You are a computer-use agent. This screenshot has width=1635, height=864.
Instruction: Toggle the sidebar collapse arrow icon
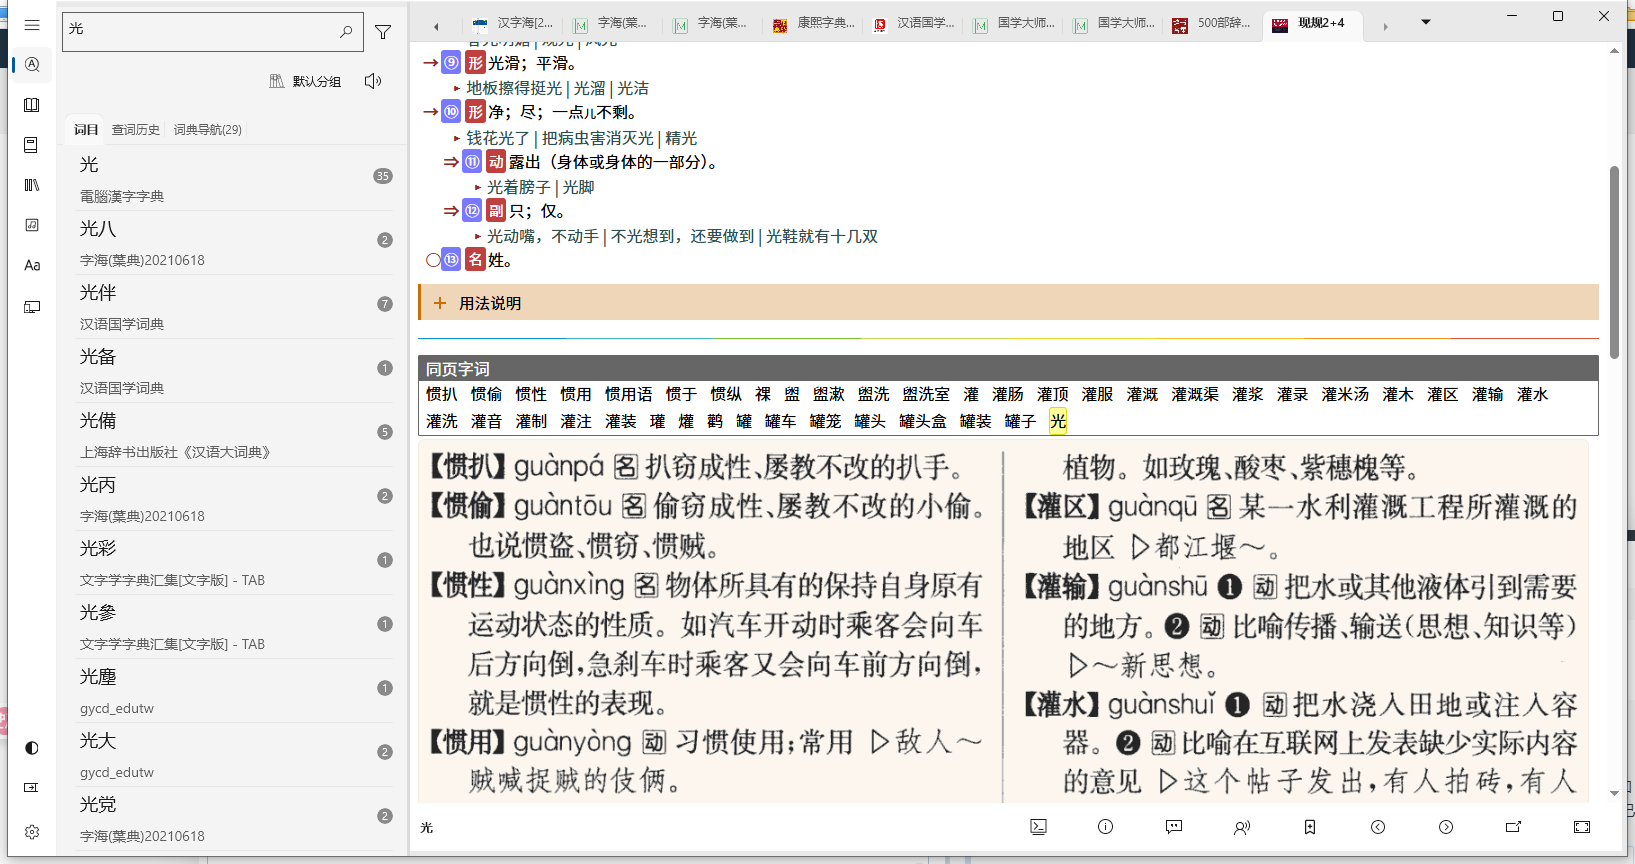coord(32,788)
